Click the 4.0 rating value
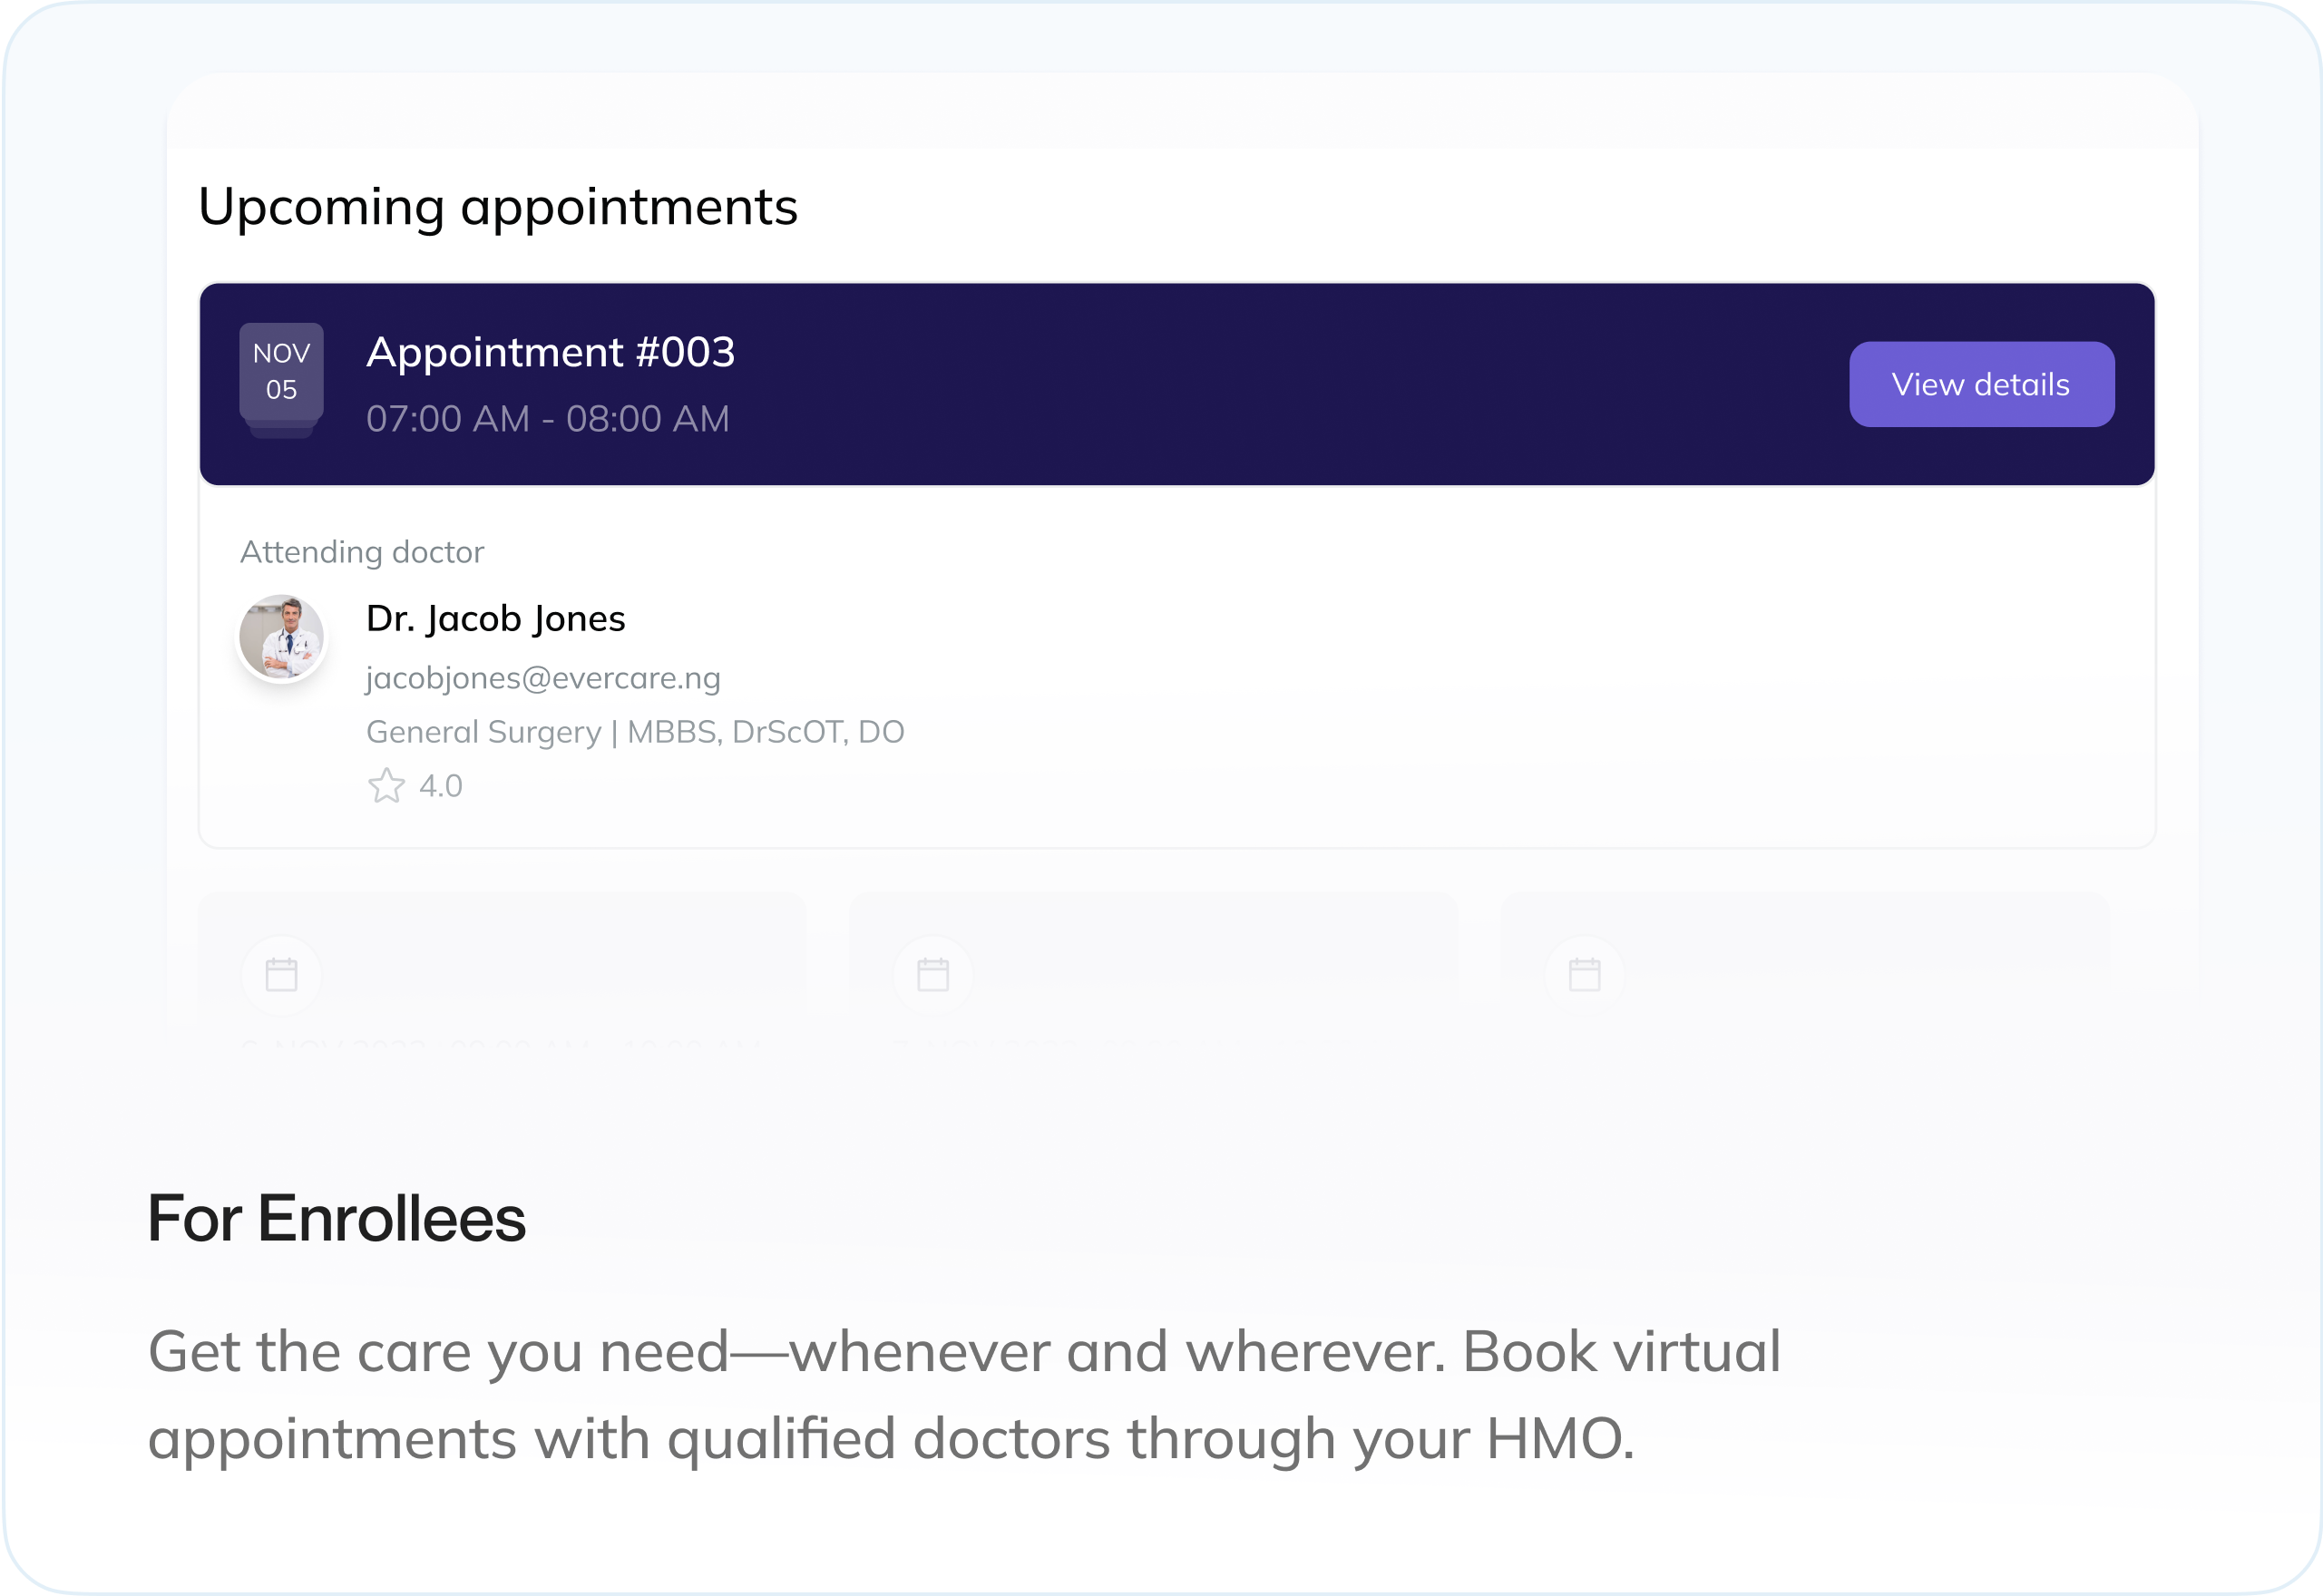This screenshot has width=2323, height=1596. click(x=440, y=786)
